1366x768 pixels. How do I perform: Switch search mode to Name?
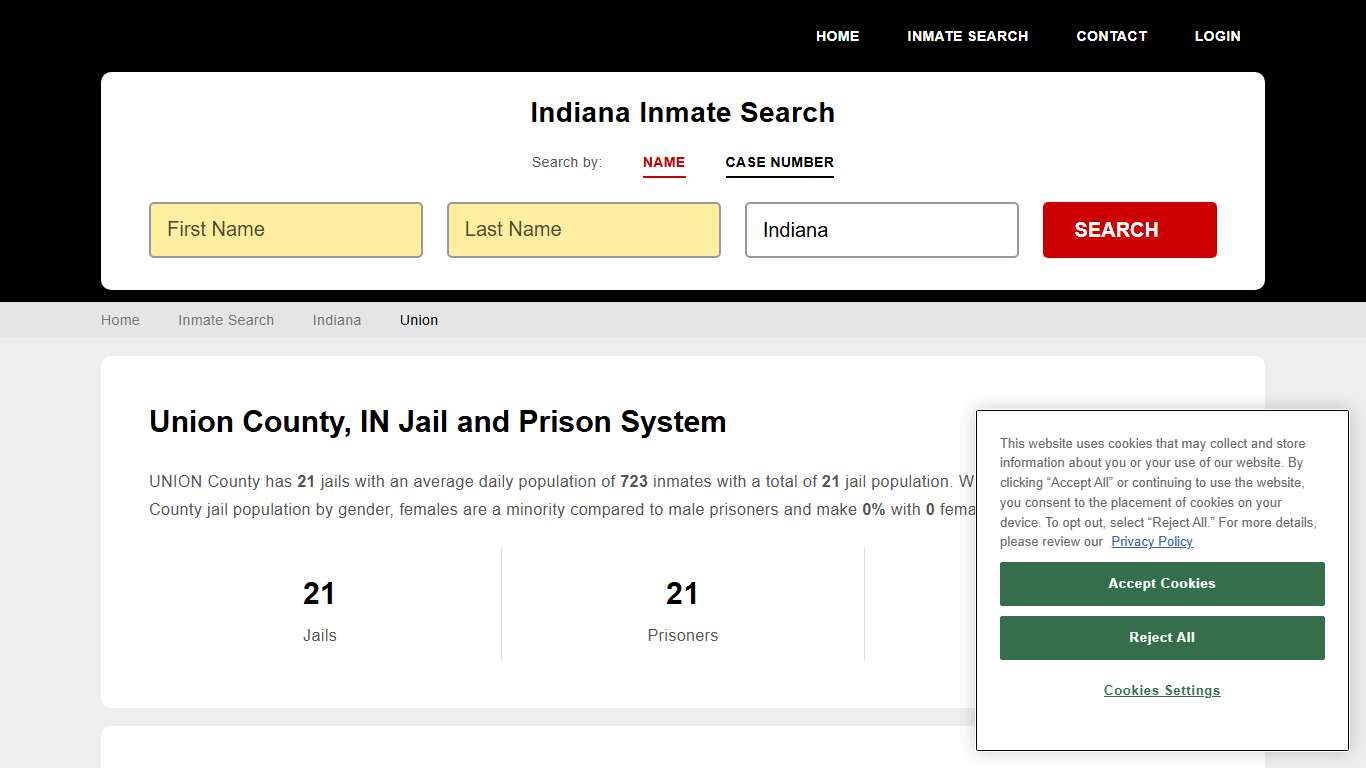pos(664,162)
